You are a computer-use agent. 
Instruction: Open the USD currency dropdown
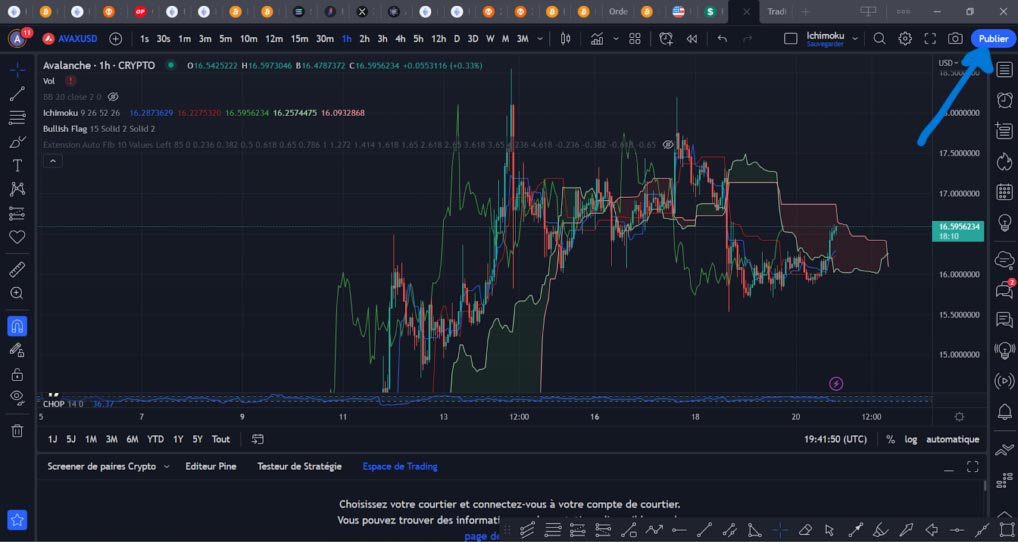948,63
